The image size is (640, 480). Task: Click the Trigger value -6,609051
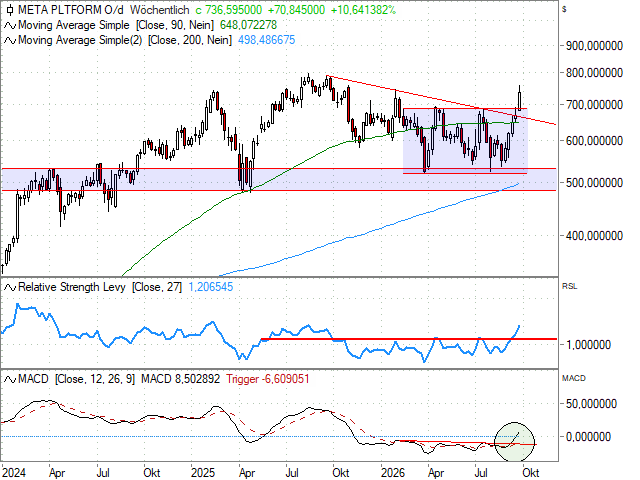(x=268, y=379)
